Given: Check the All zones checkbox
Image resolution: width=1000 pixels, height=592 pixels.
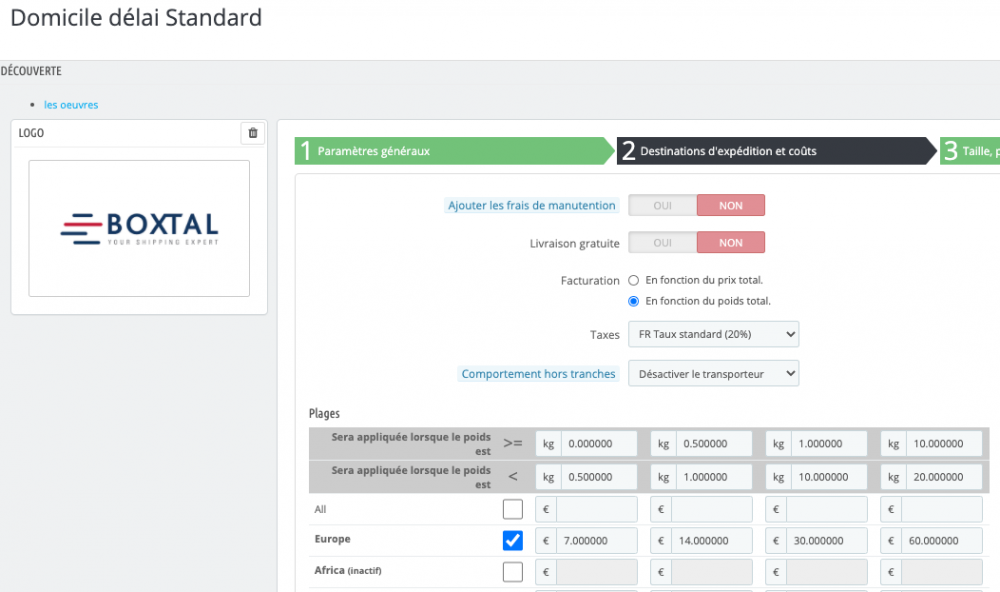Looking at the screenshot, I should pyautogui.click(x=513, y=510).
